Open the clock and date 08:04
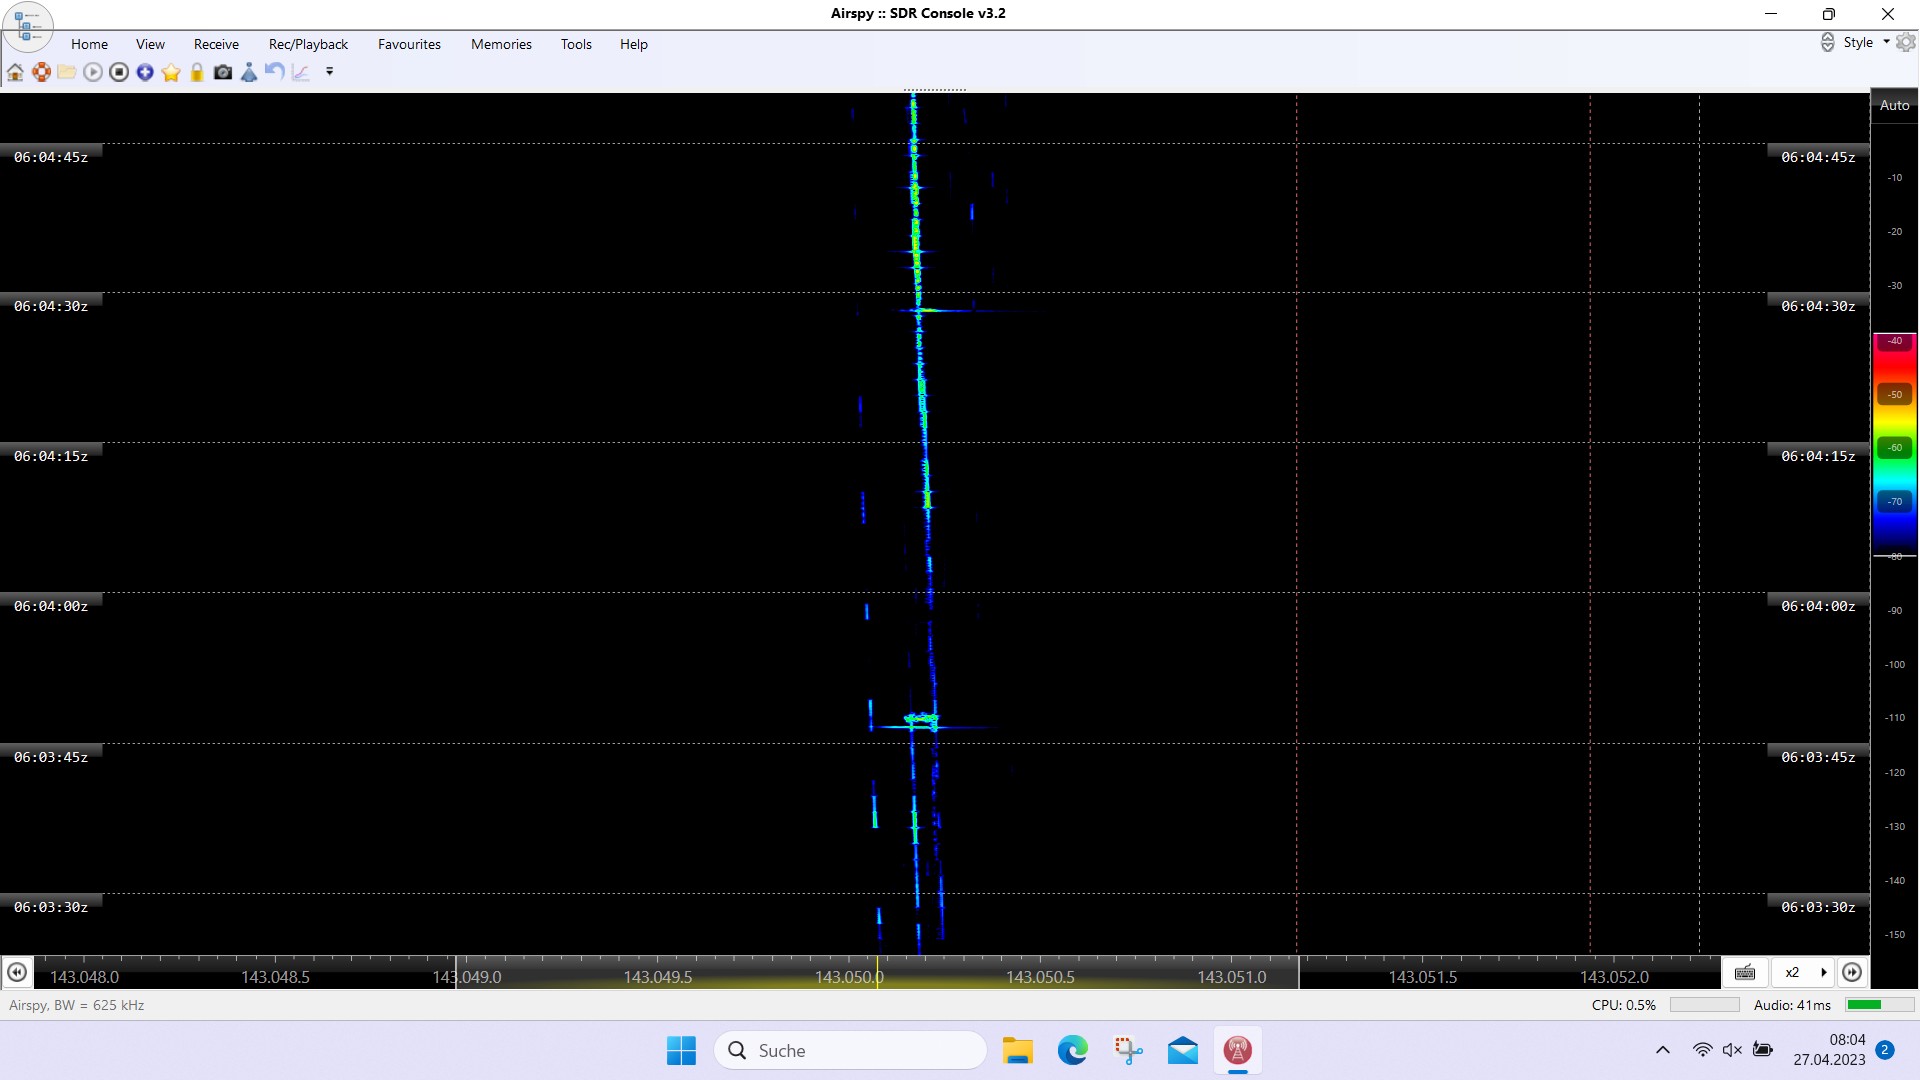 coord(1829,1050)
